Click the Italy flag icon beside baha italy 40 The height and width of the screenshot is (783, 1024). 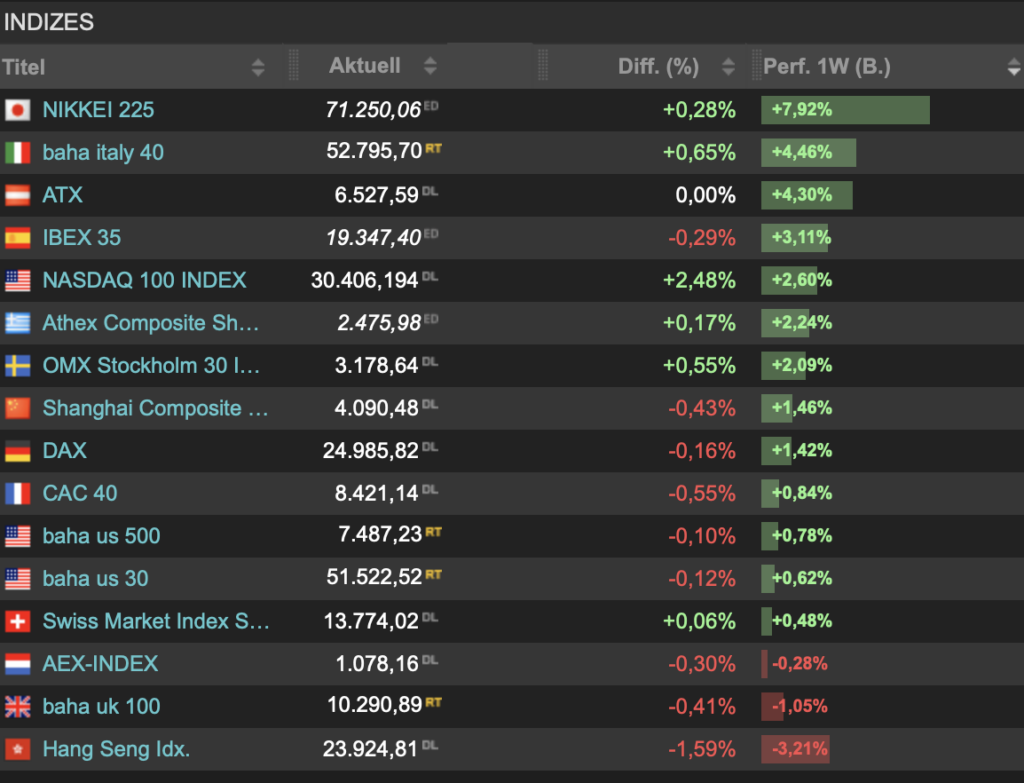(18, 152)
